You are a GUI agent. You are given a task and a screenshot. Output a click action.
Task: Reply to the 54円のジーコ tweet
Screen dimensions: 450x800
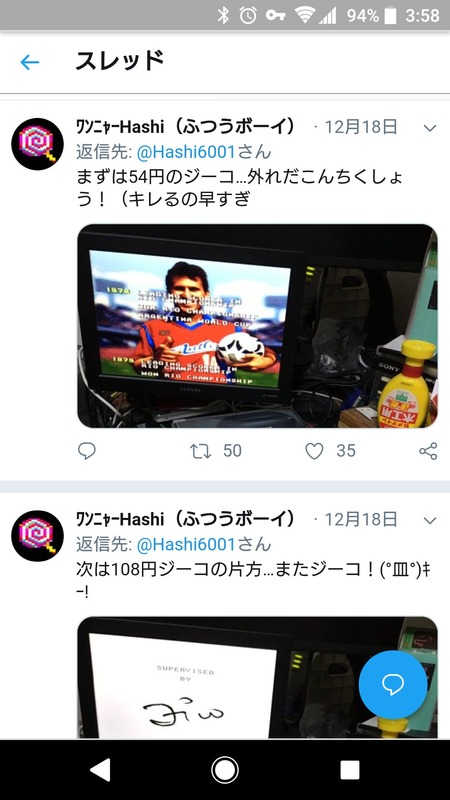[87, 451]
